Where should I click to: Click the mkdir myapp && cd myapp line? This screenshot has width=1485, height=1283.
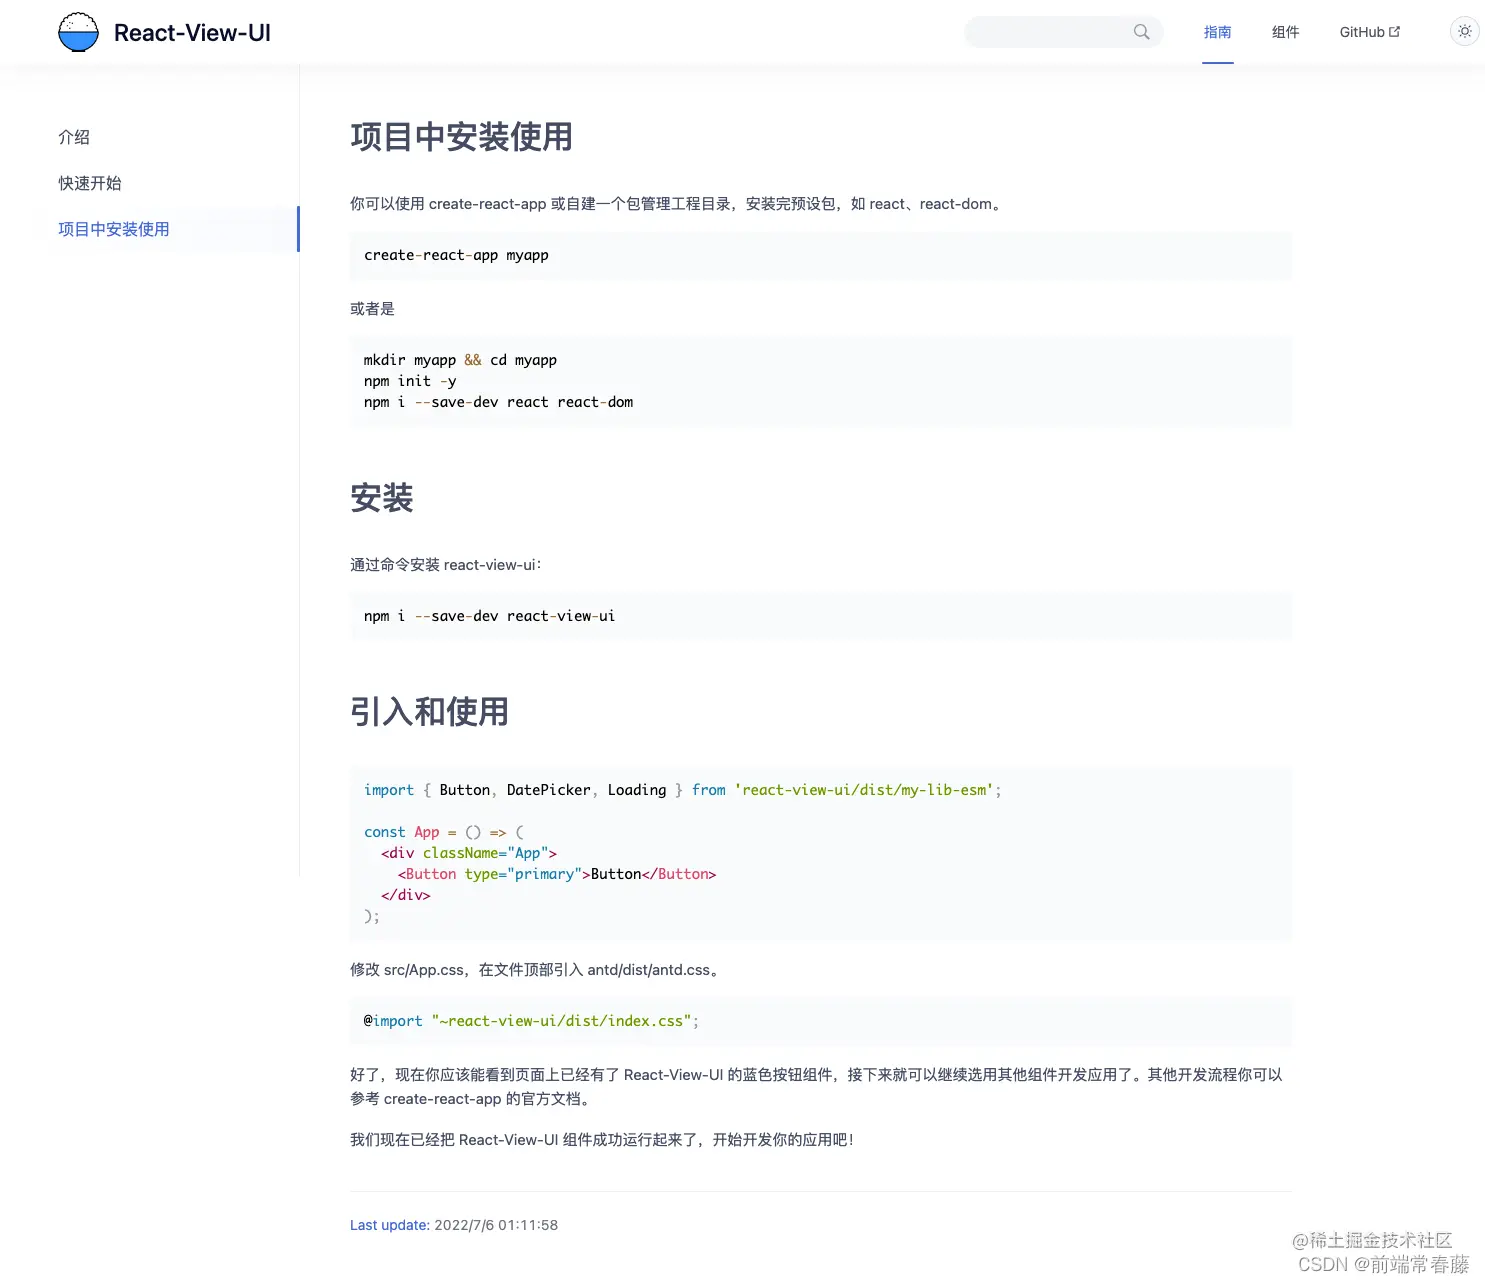(460, 360)
